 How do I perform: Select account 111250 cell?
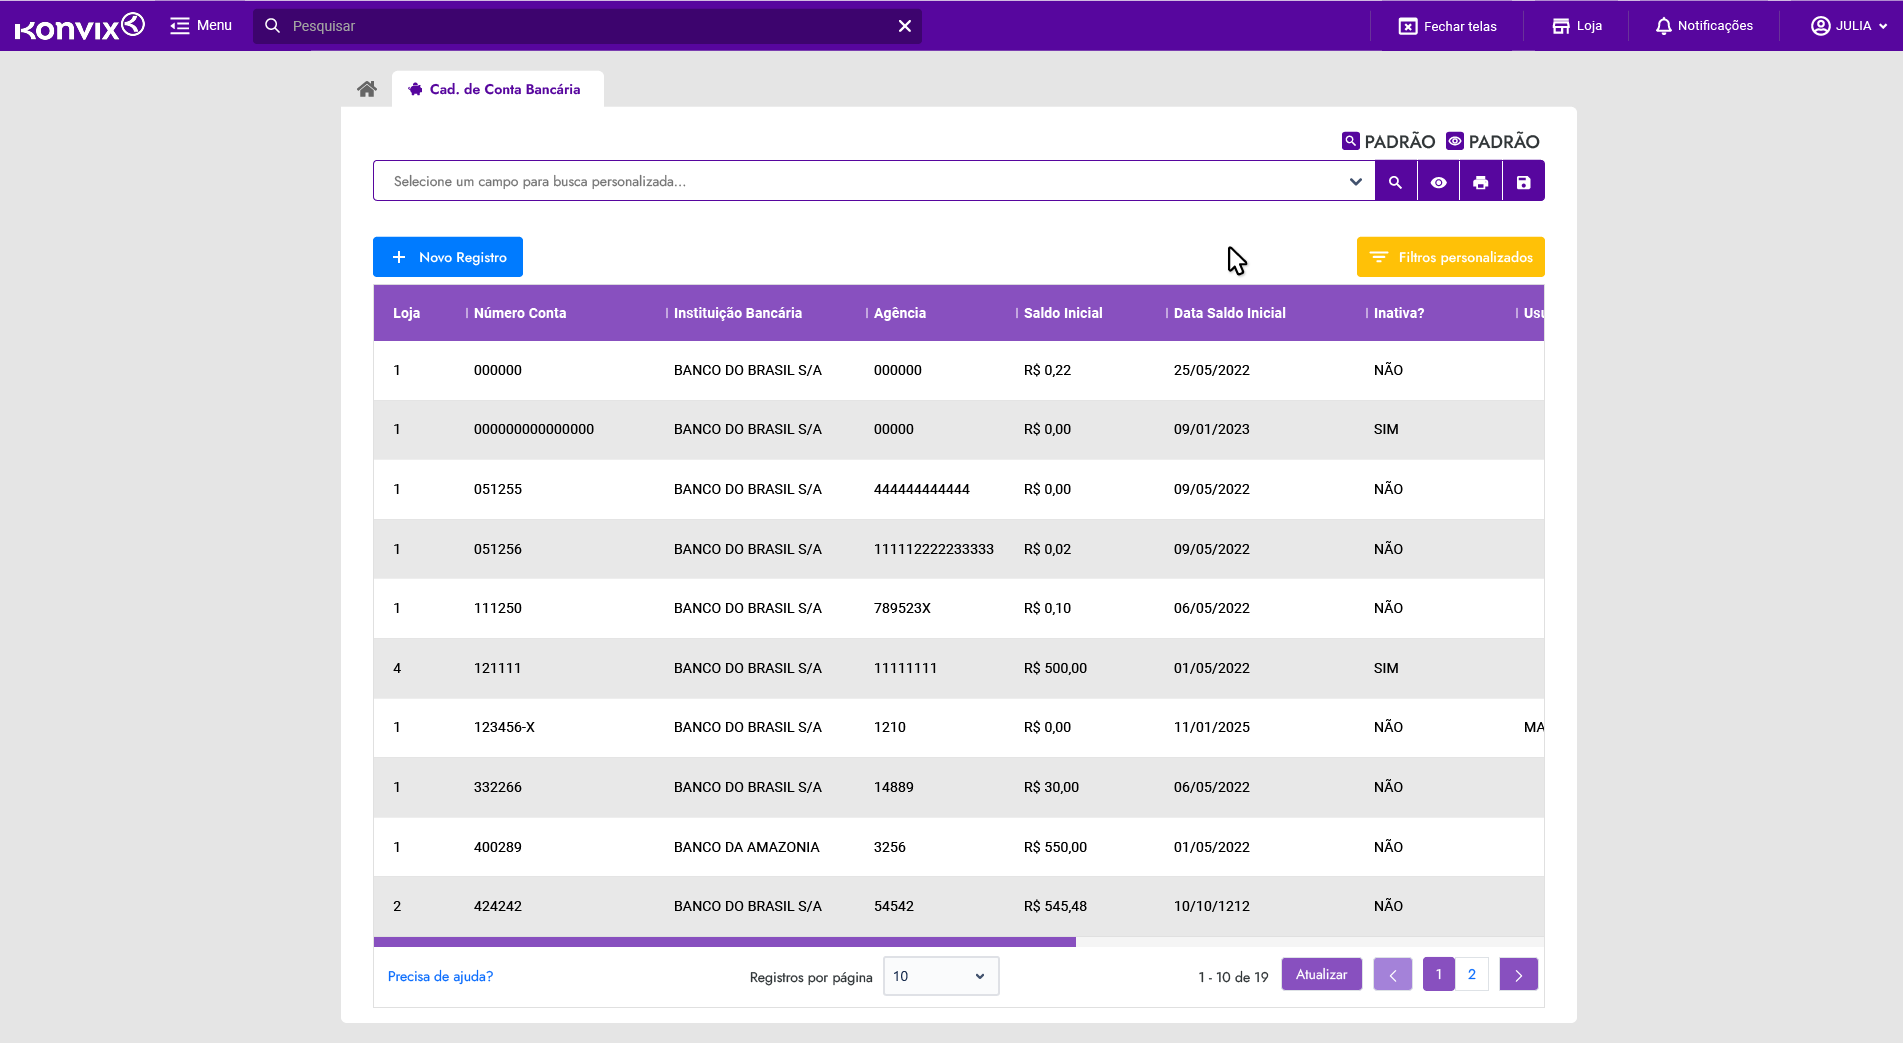click(498, 608)
